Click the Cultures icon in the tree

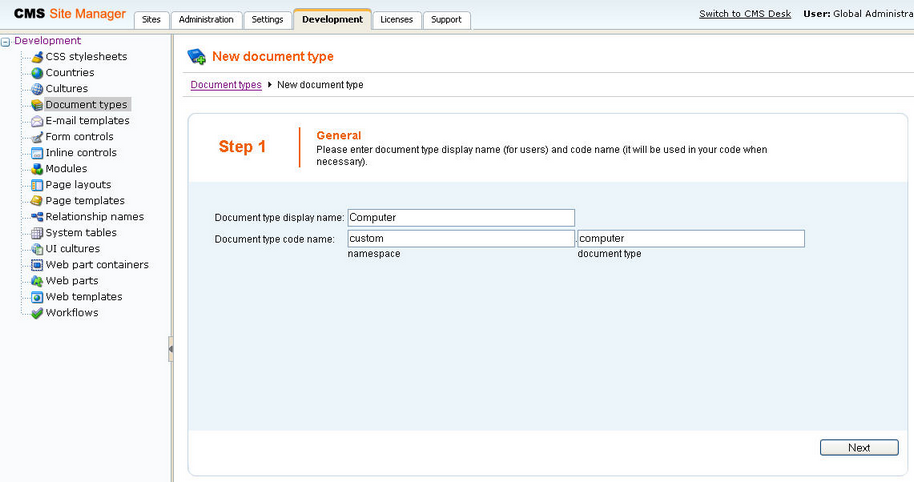point(37,89)
